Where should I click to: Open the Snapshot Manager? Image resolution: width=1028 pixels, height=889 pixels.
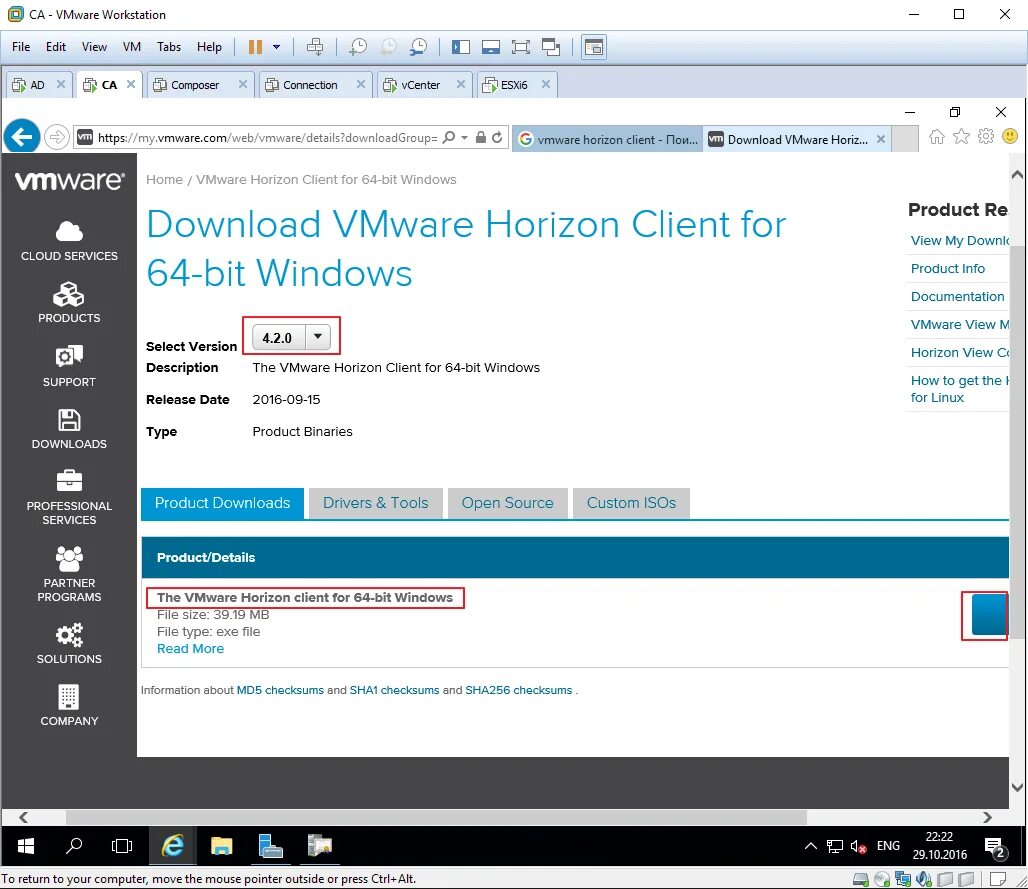417,46
